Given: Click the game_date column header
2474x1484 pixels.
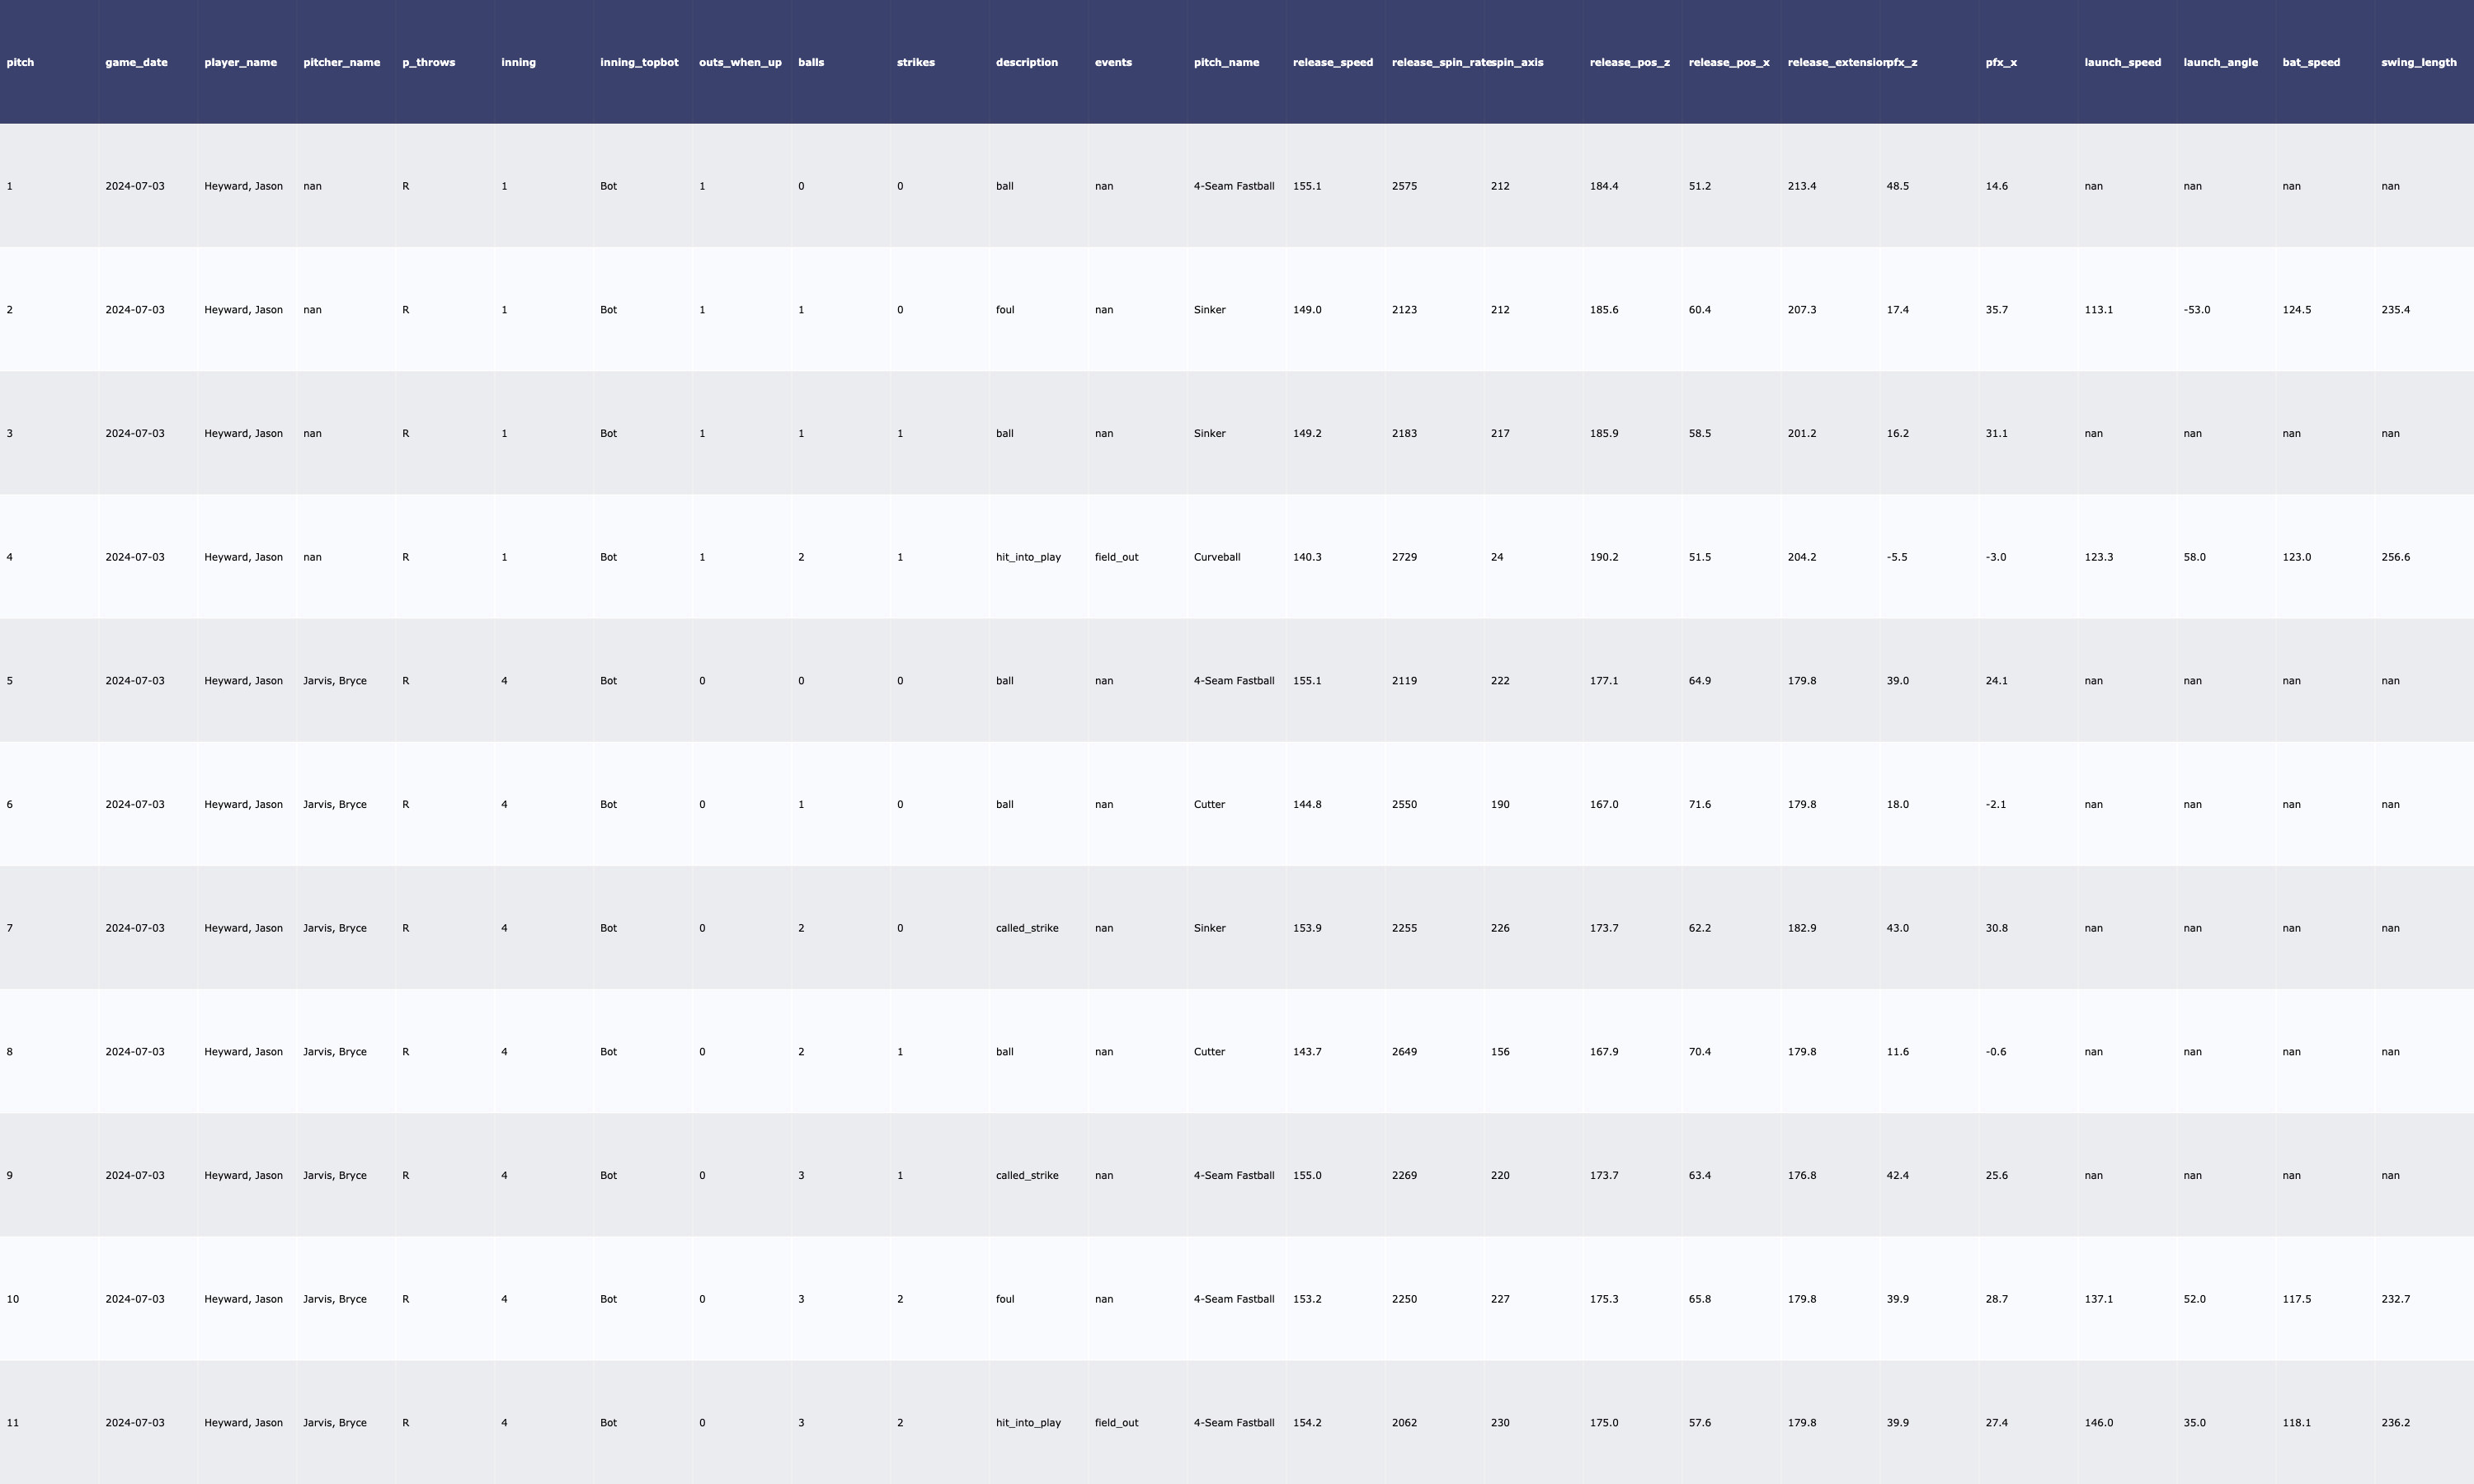Looking at the screenshot, I should coord(136,62).
